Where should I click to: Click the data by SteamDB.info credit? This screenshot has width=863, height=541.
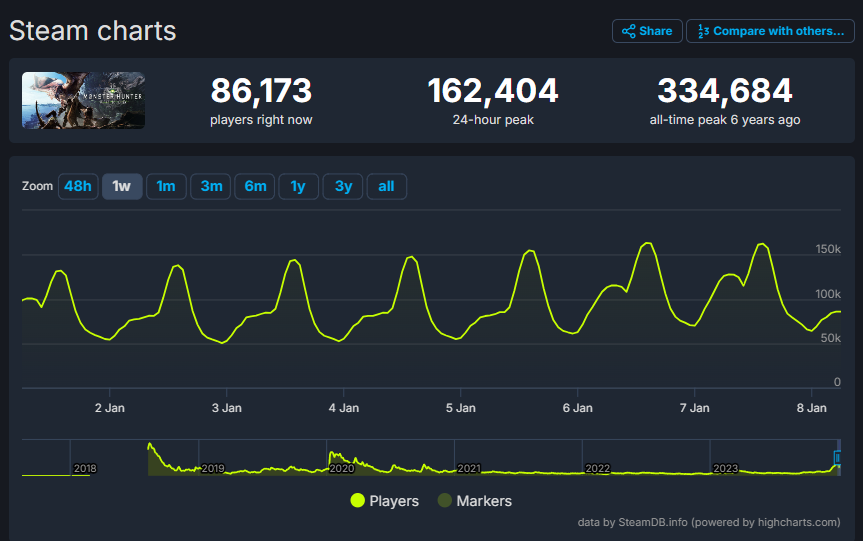[709, 522]
